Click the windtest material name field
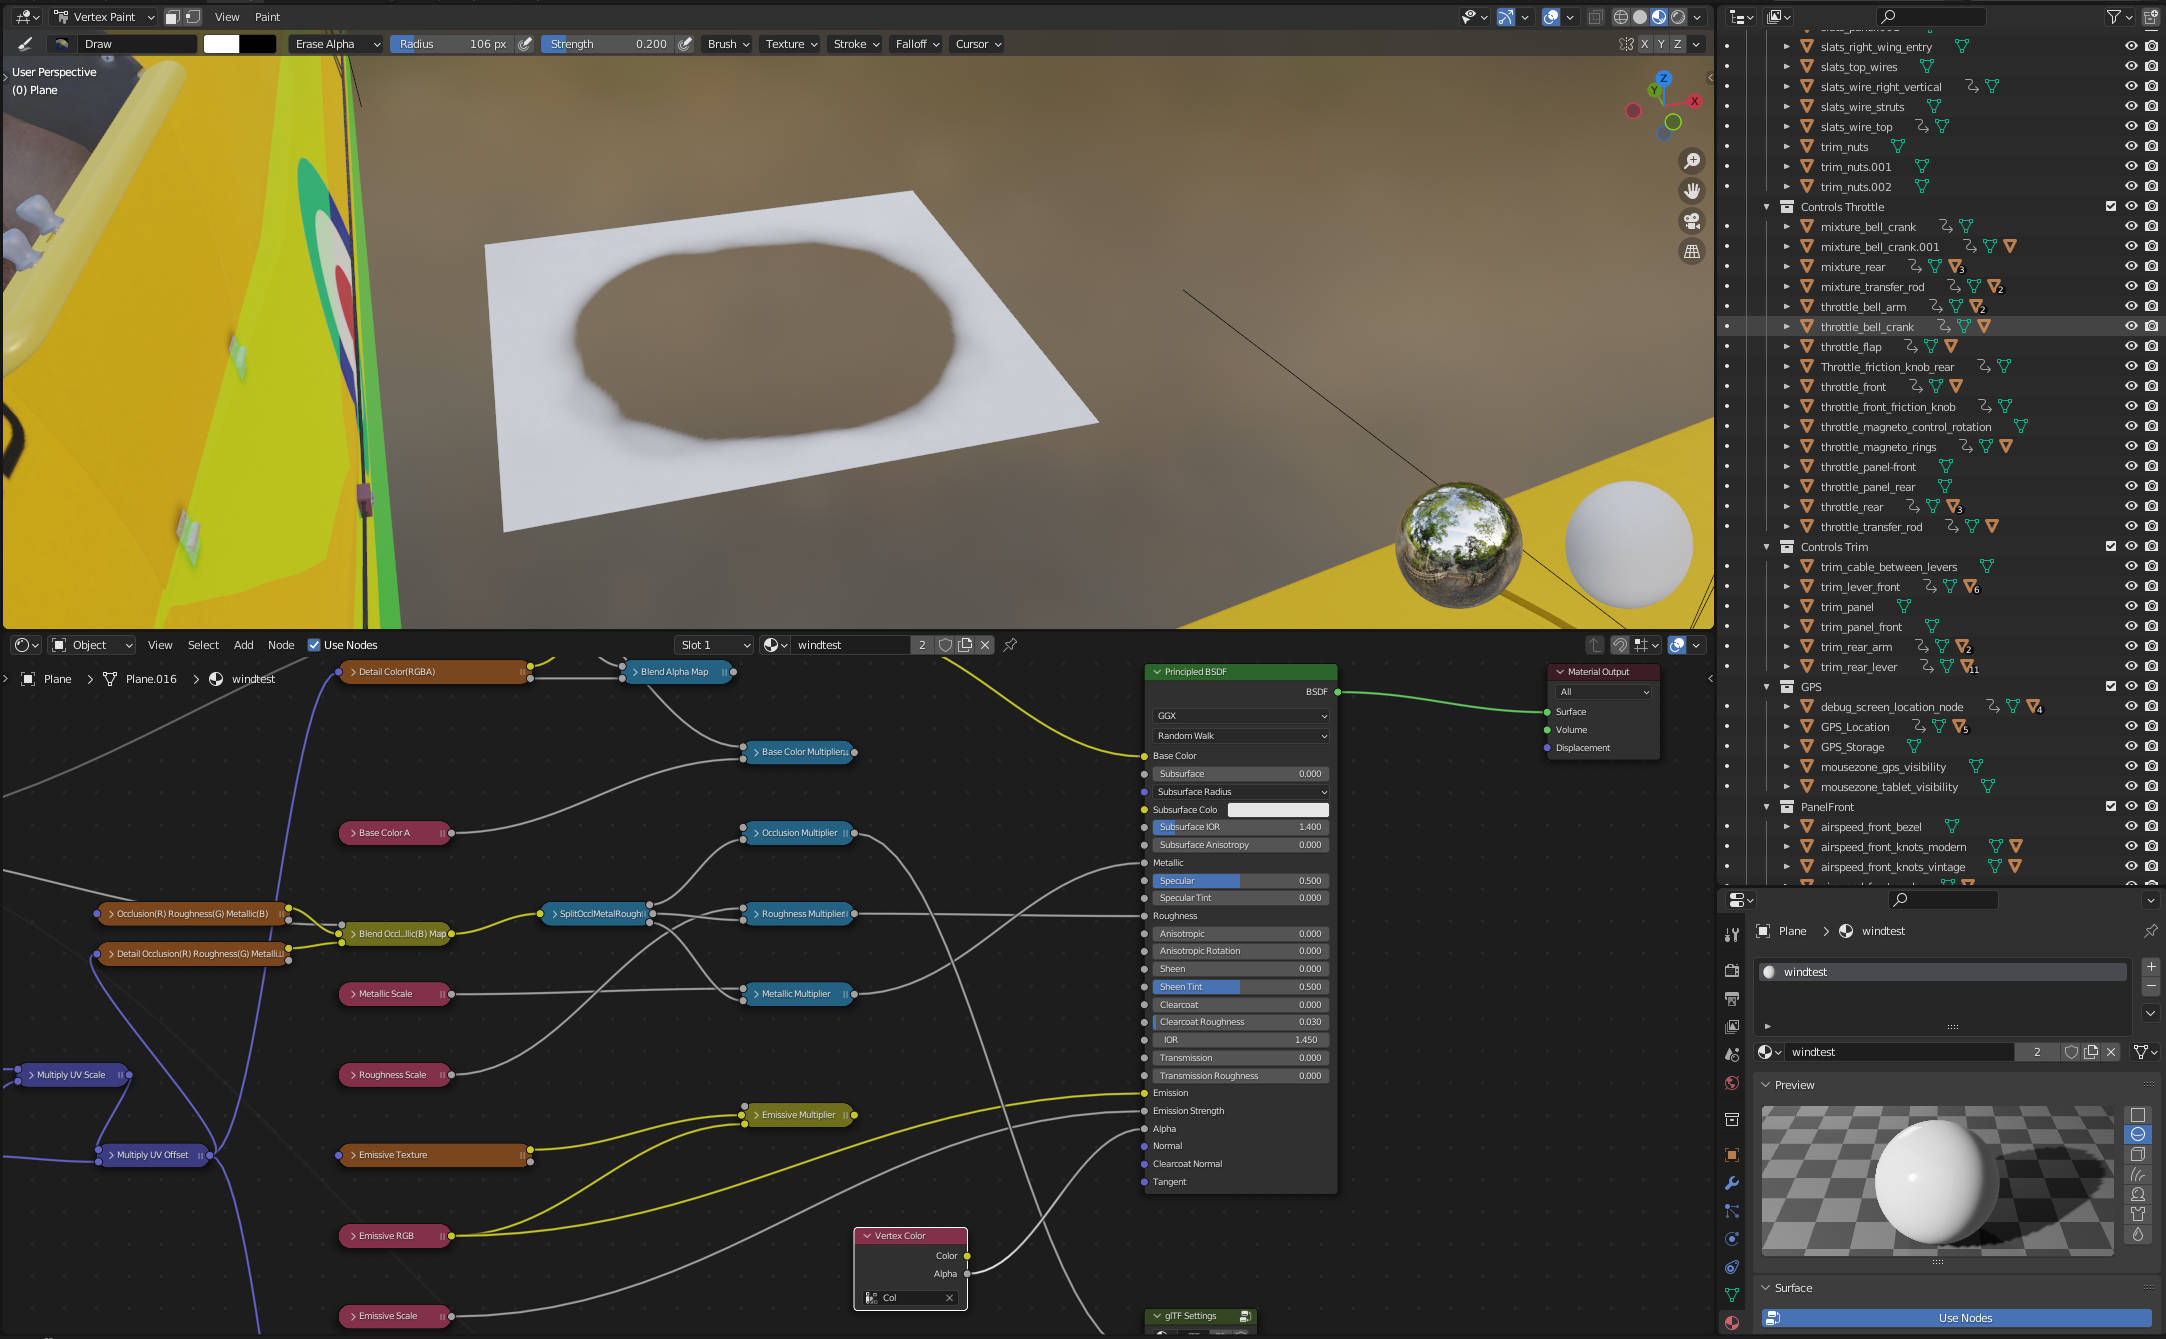Screen dimensions: 2166x1339 [x=855, y=645]
